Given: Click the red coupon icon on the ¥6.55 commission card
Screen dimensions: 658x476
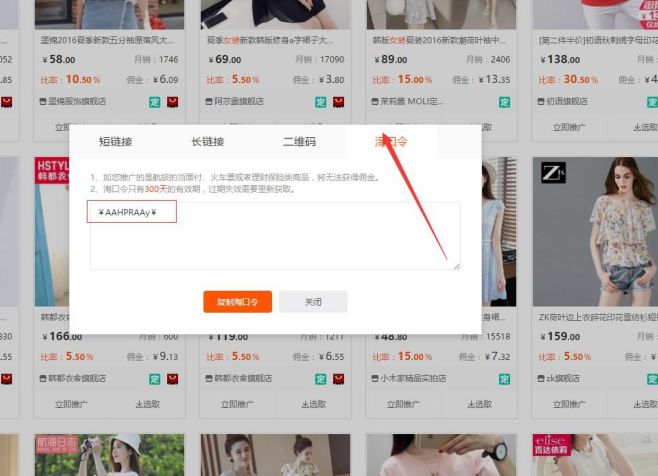Looking at the screenshot, I should click(339, 379).
